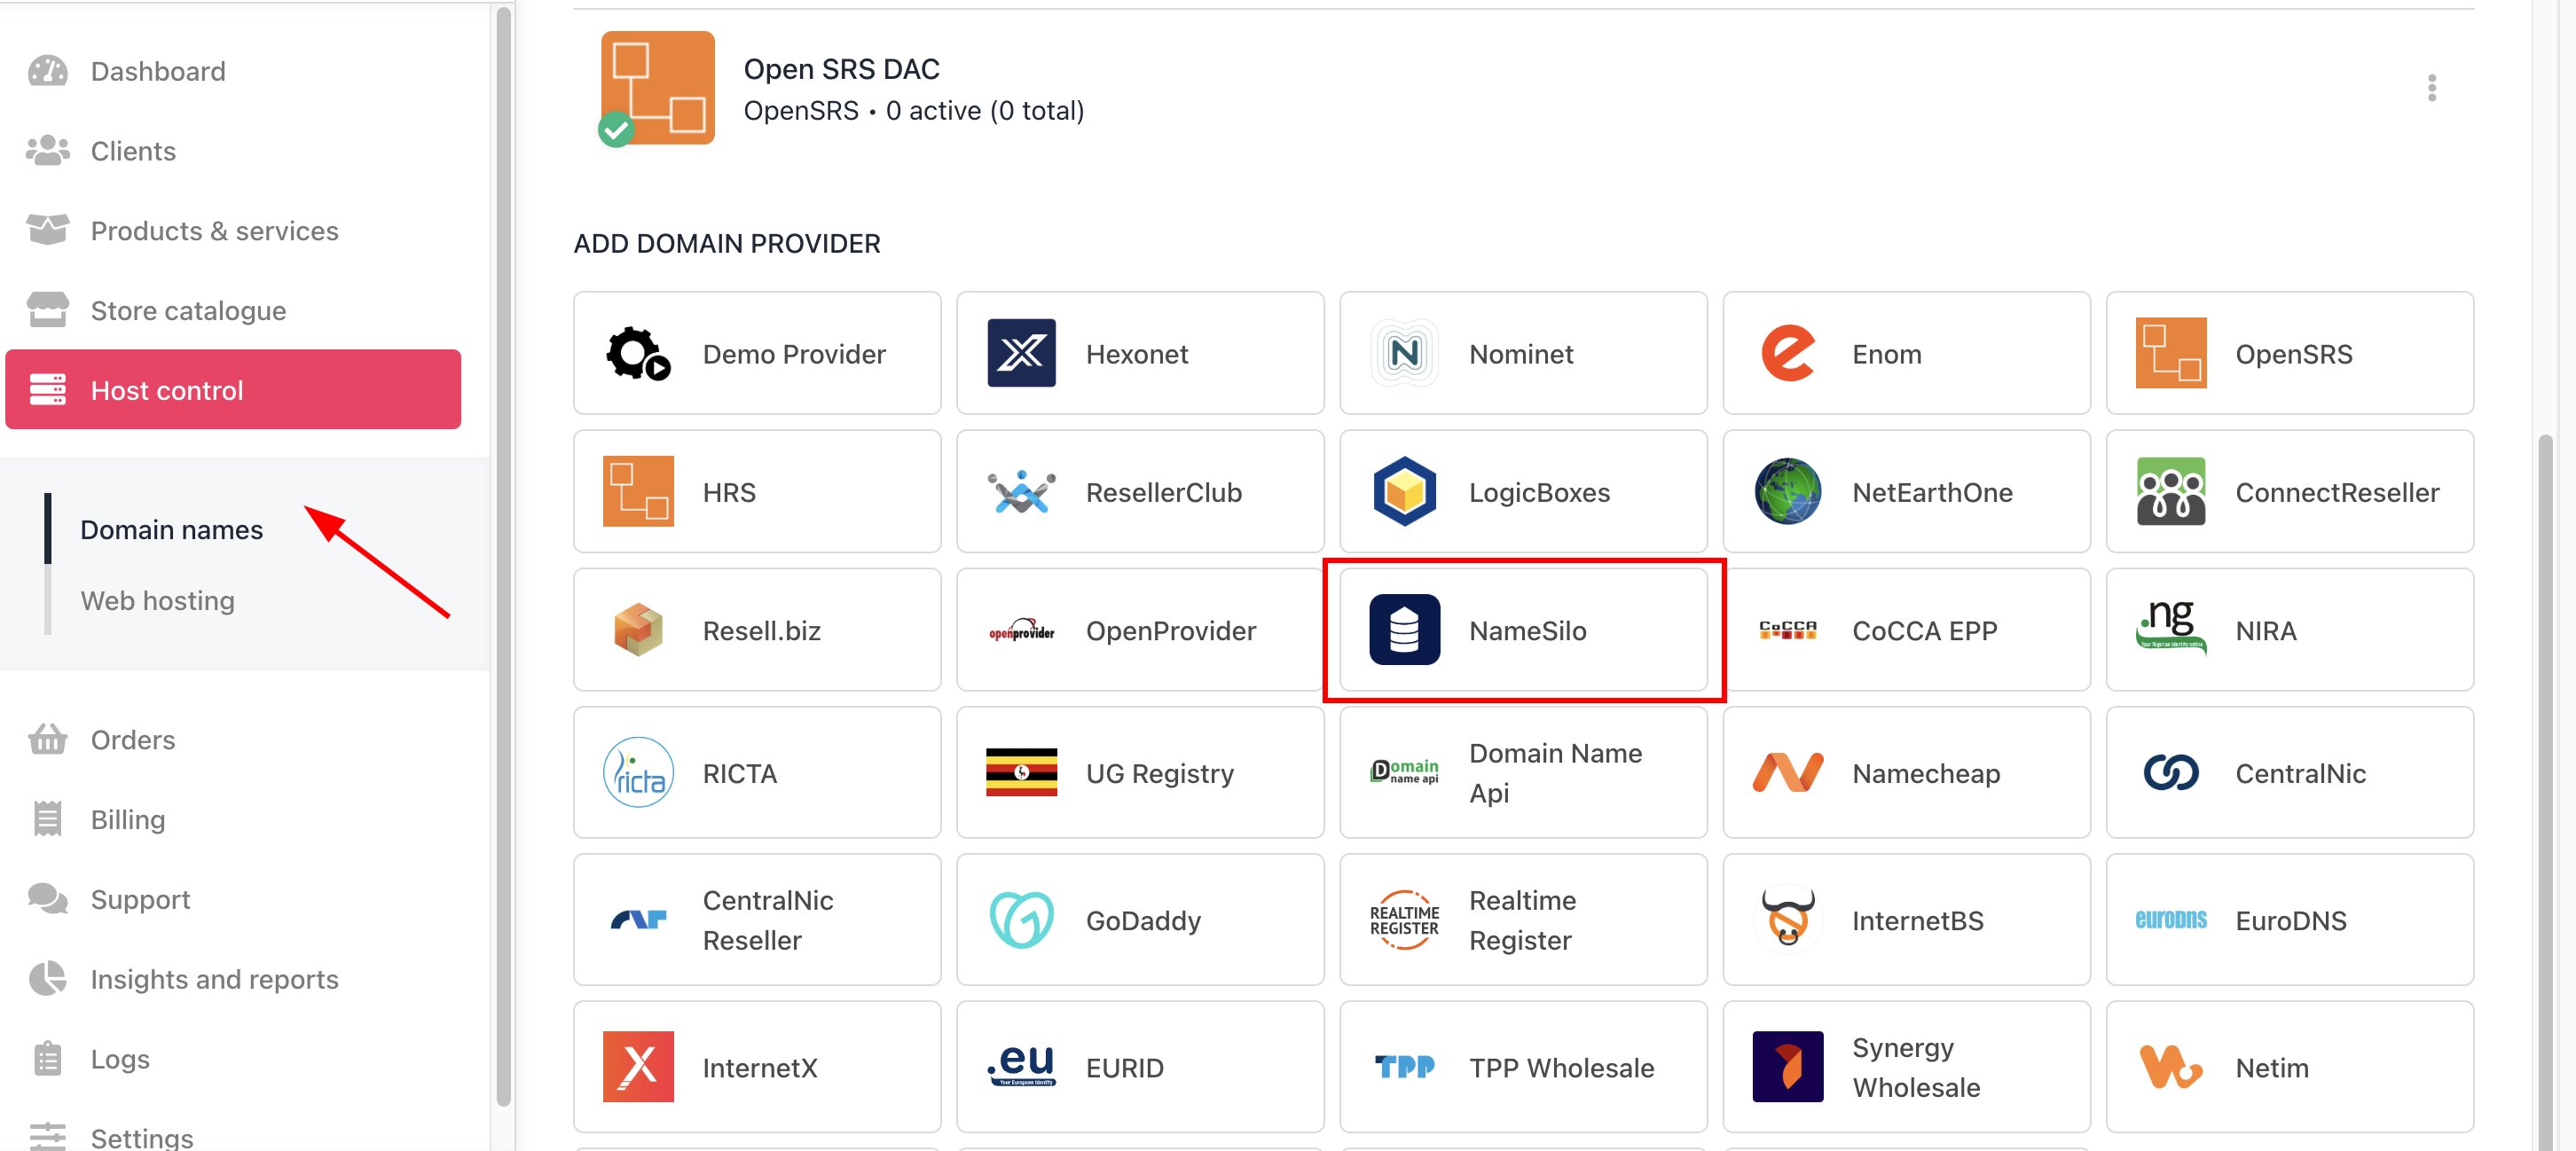Add CoCCA EPP domain provider
This screenshot has width=2576, height=1151.
[x=1906, y=630]
